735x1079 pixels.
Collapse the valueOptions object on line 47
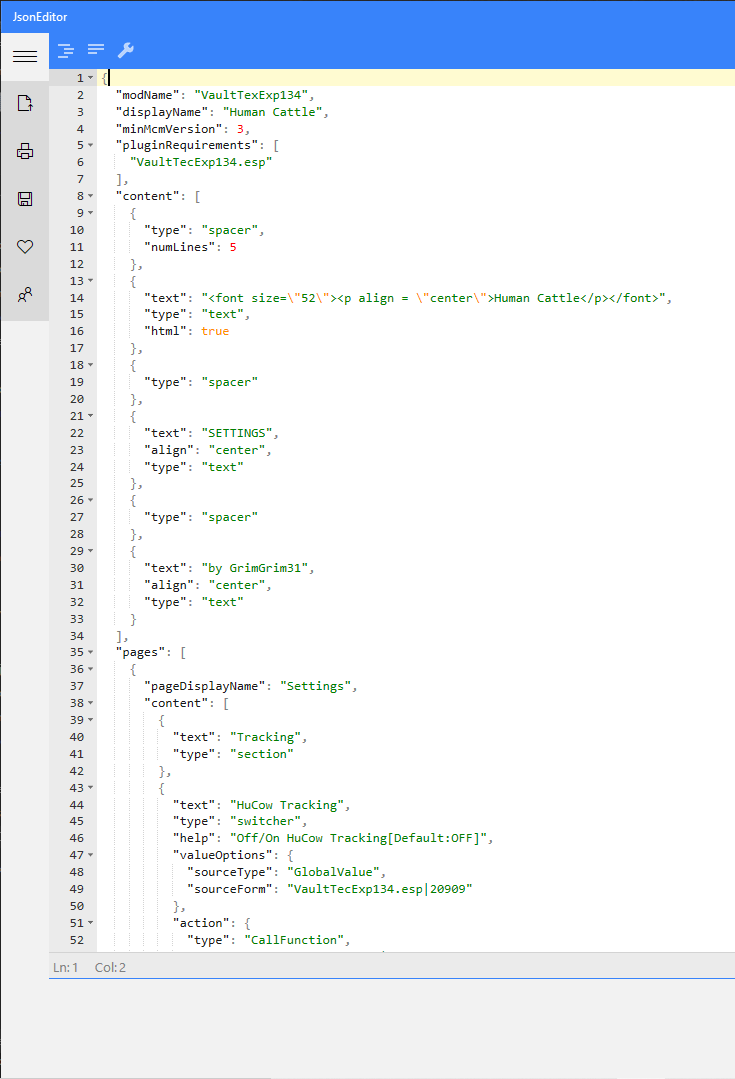click(x=91, y=855)
